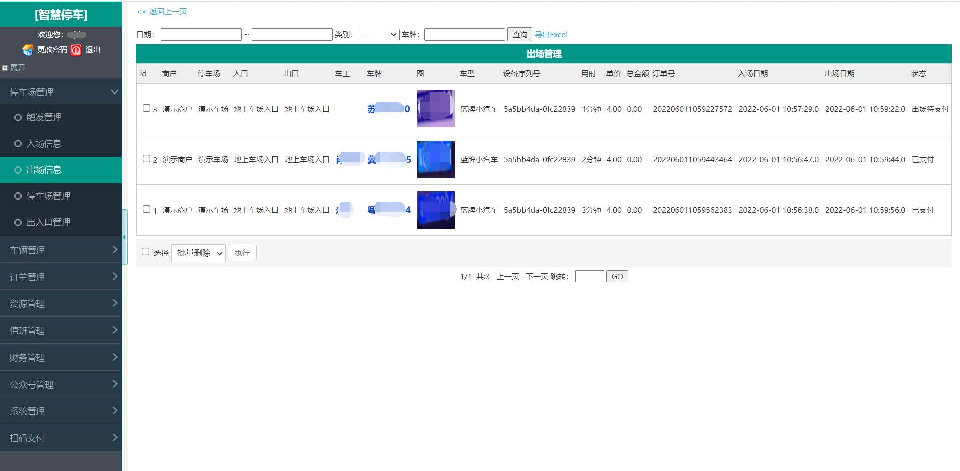Click exit time 2022-06-01 10:59:56.0
960x471 pixels.
865,210
